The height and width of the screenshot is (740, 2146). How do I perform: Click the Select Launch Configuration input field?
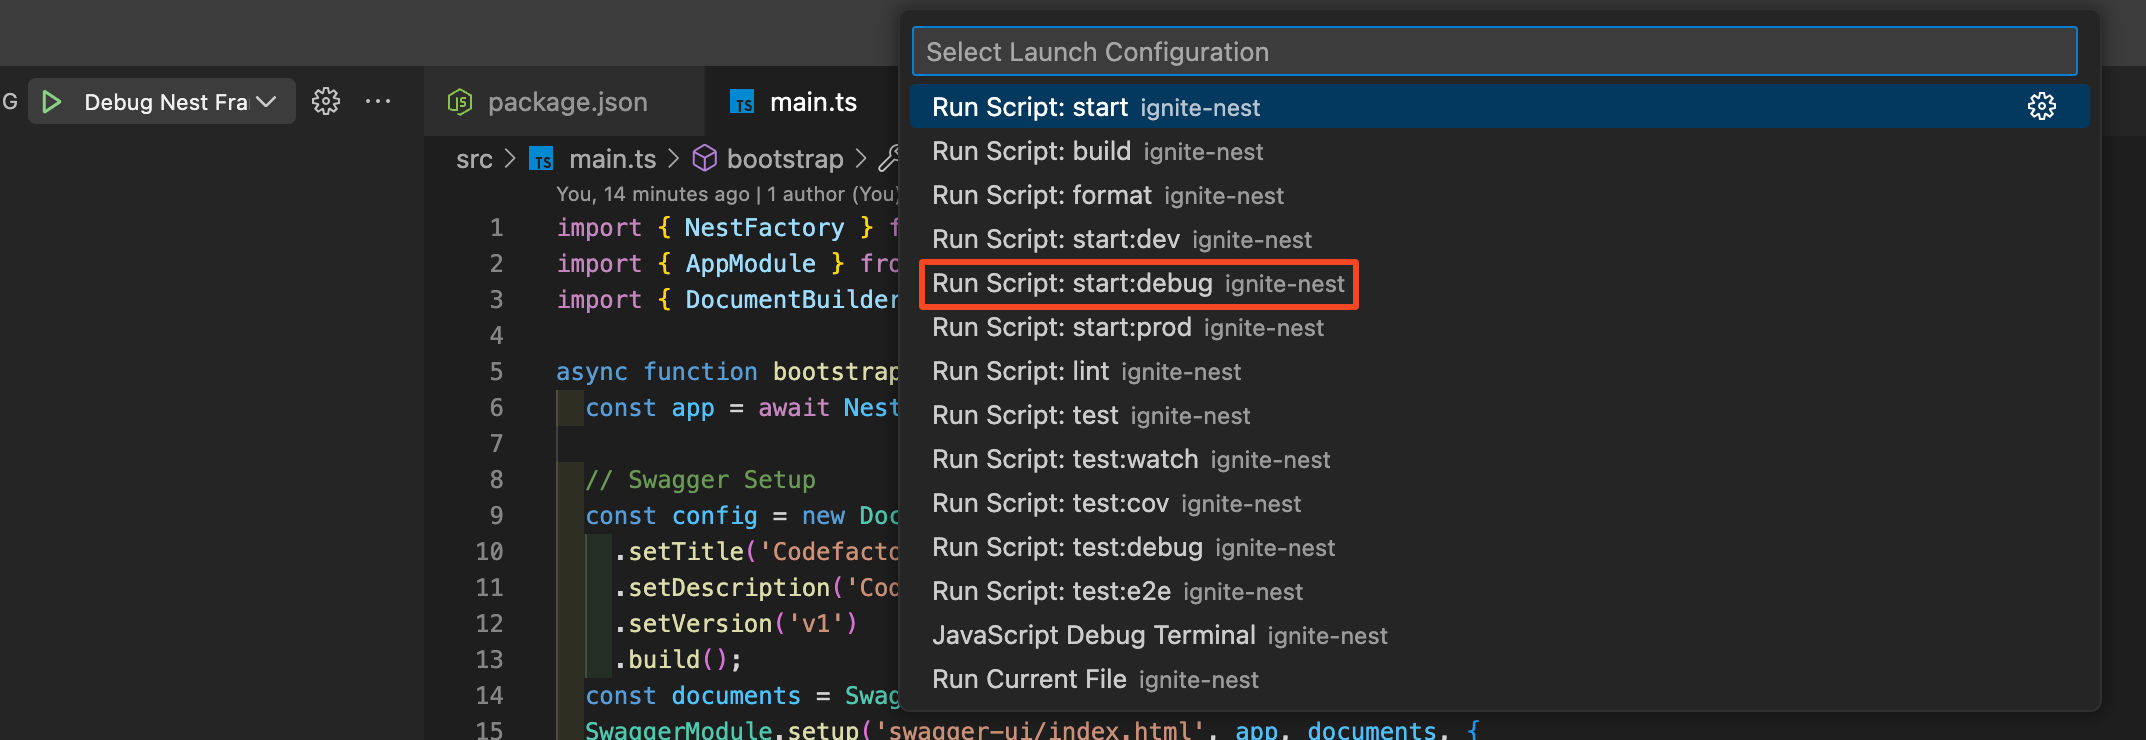tap(1494, 52)
